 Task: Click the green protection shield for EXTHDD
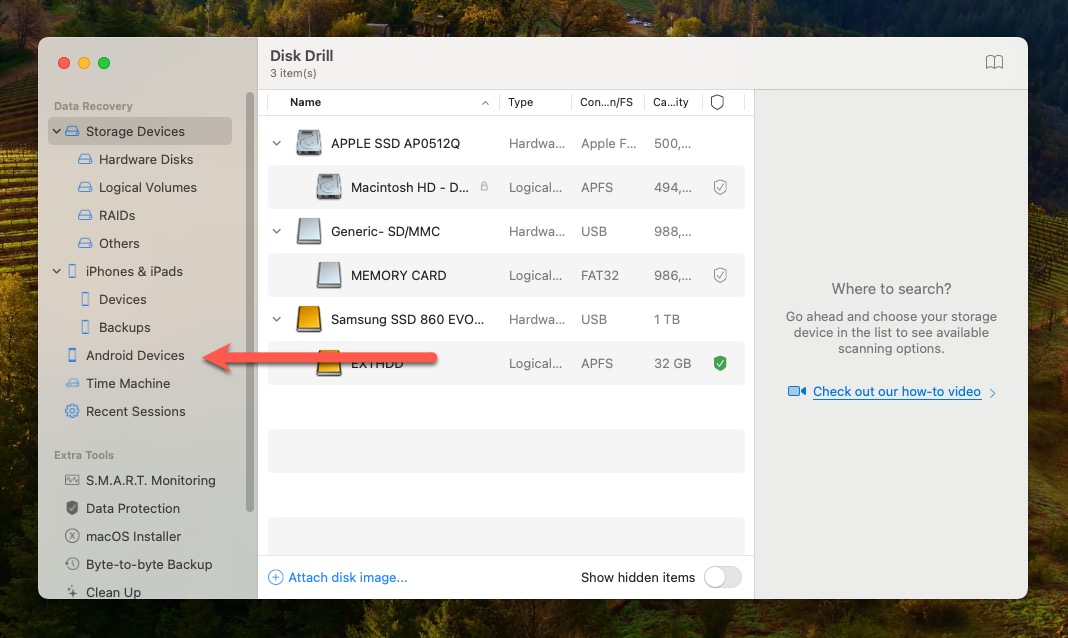[x=719, y=363]
